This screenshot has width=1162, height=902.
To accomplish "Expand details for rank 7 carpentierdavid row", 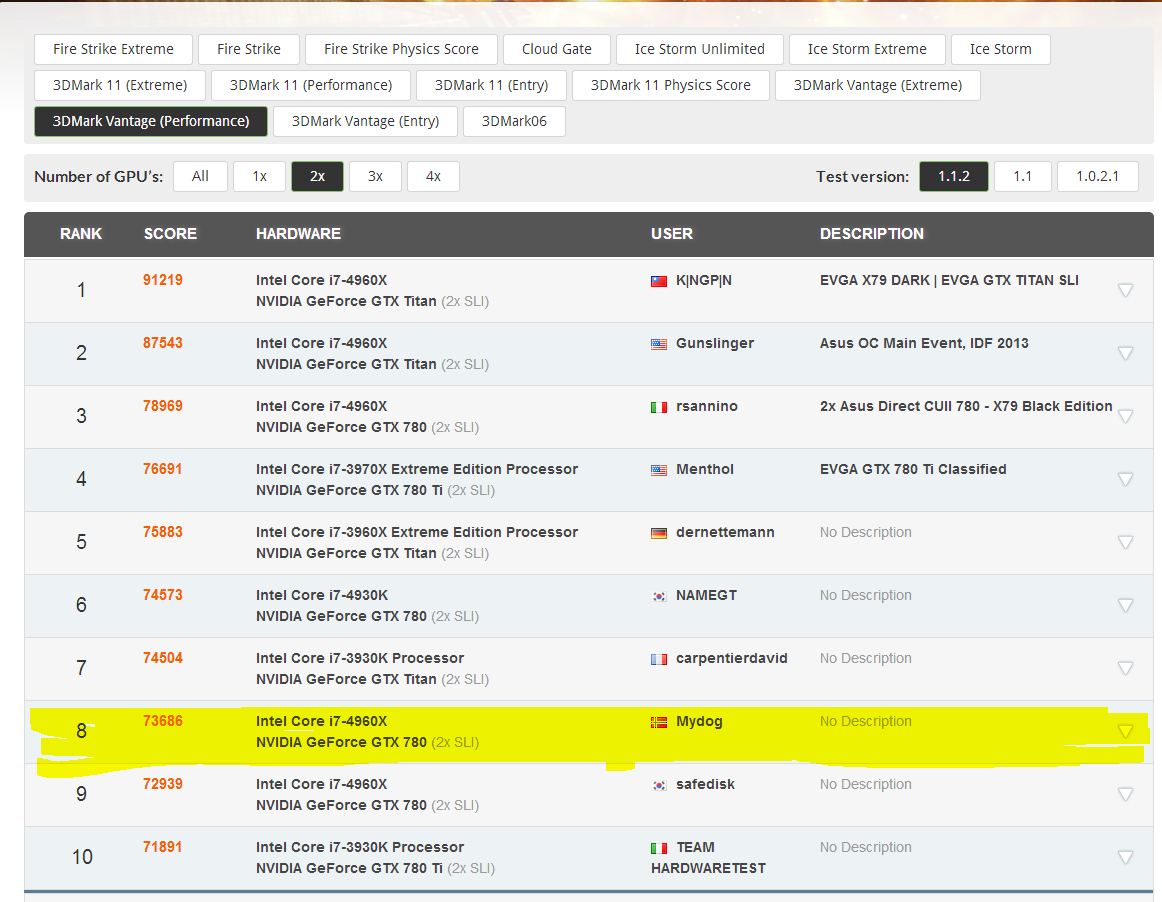I will pos(1125,669).
